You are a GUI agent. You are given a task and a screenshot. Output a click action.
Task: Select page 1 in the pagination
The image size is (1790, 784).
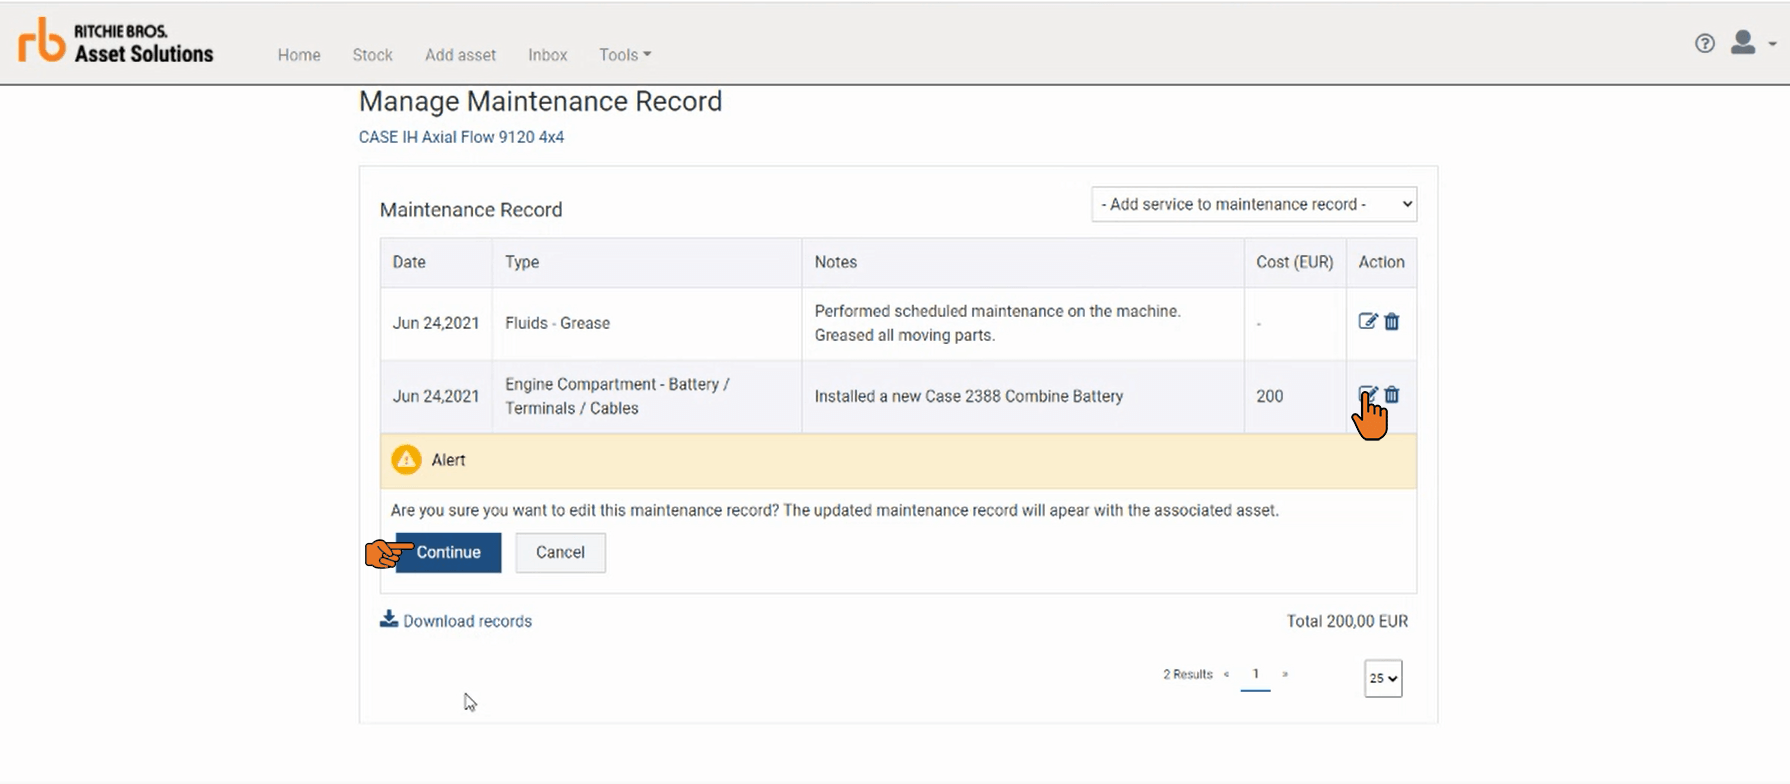[x=1255, y=674]
